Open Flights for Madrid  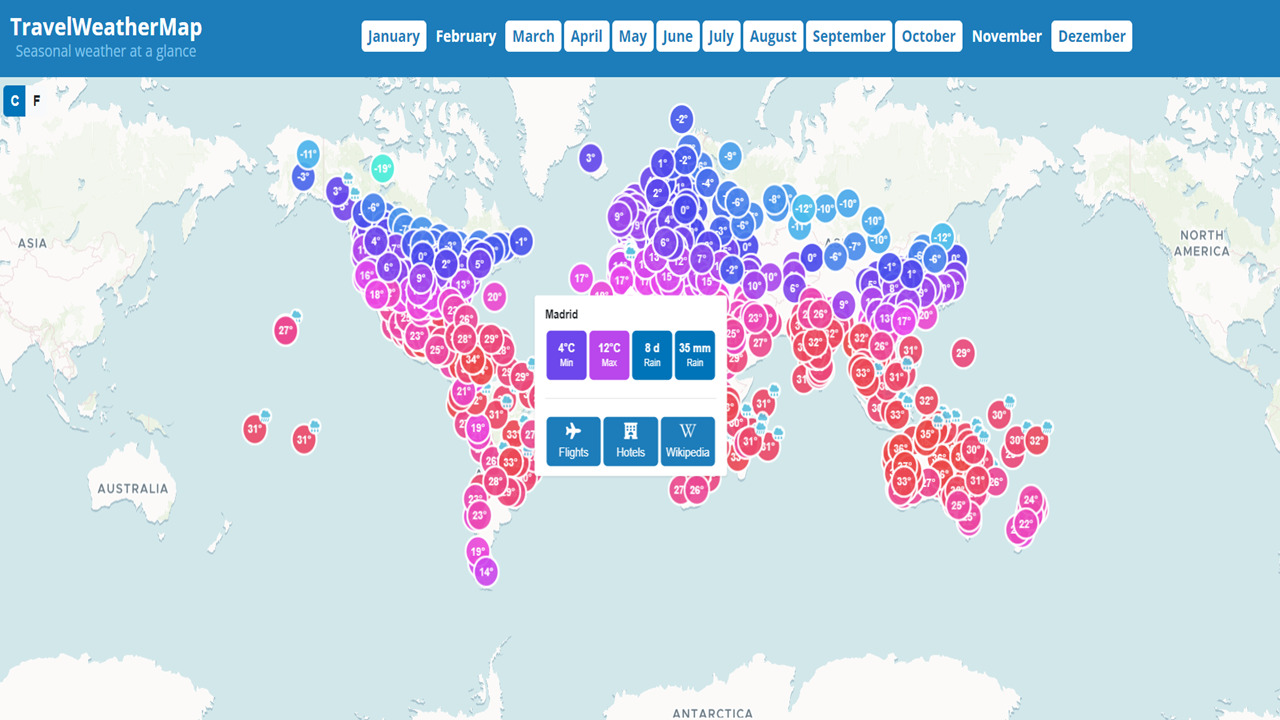[x=574, y=441]
